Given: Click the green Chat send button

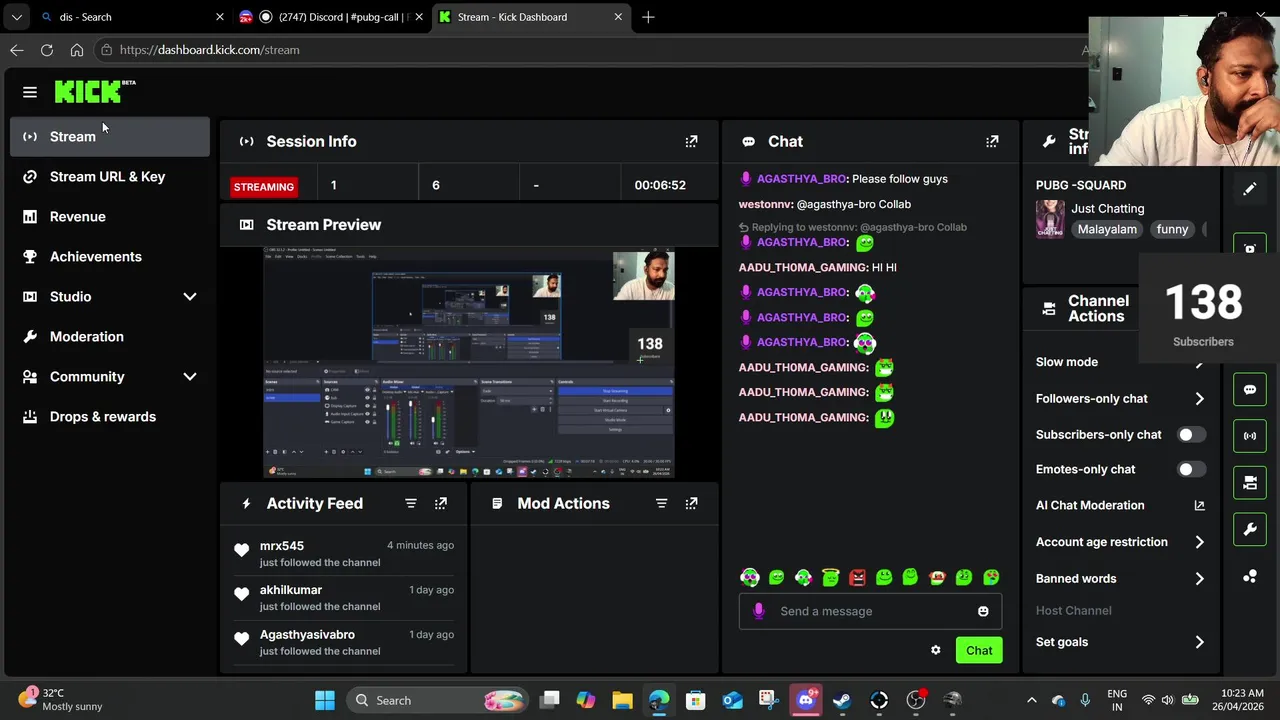Looking at the screenshot, I should tap(979, 650).
